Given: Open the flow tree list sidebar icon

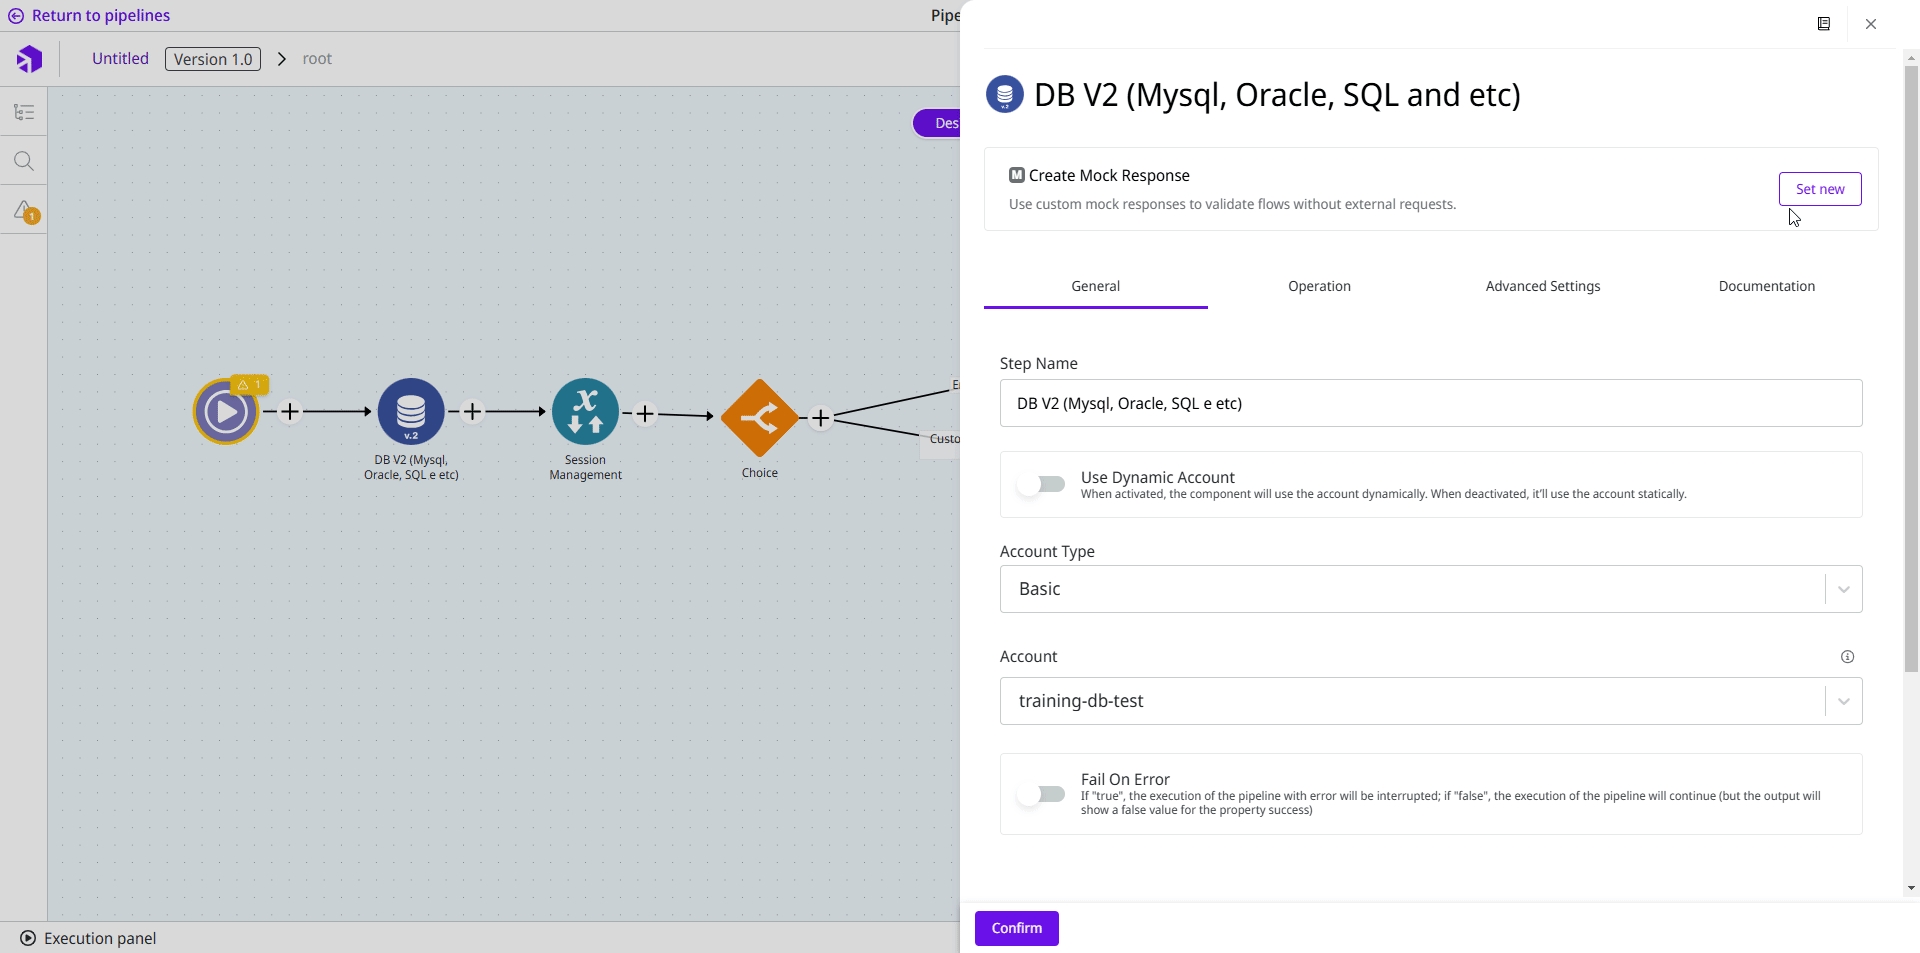Looking at the screenshot, I should click(24, 112).
